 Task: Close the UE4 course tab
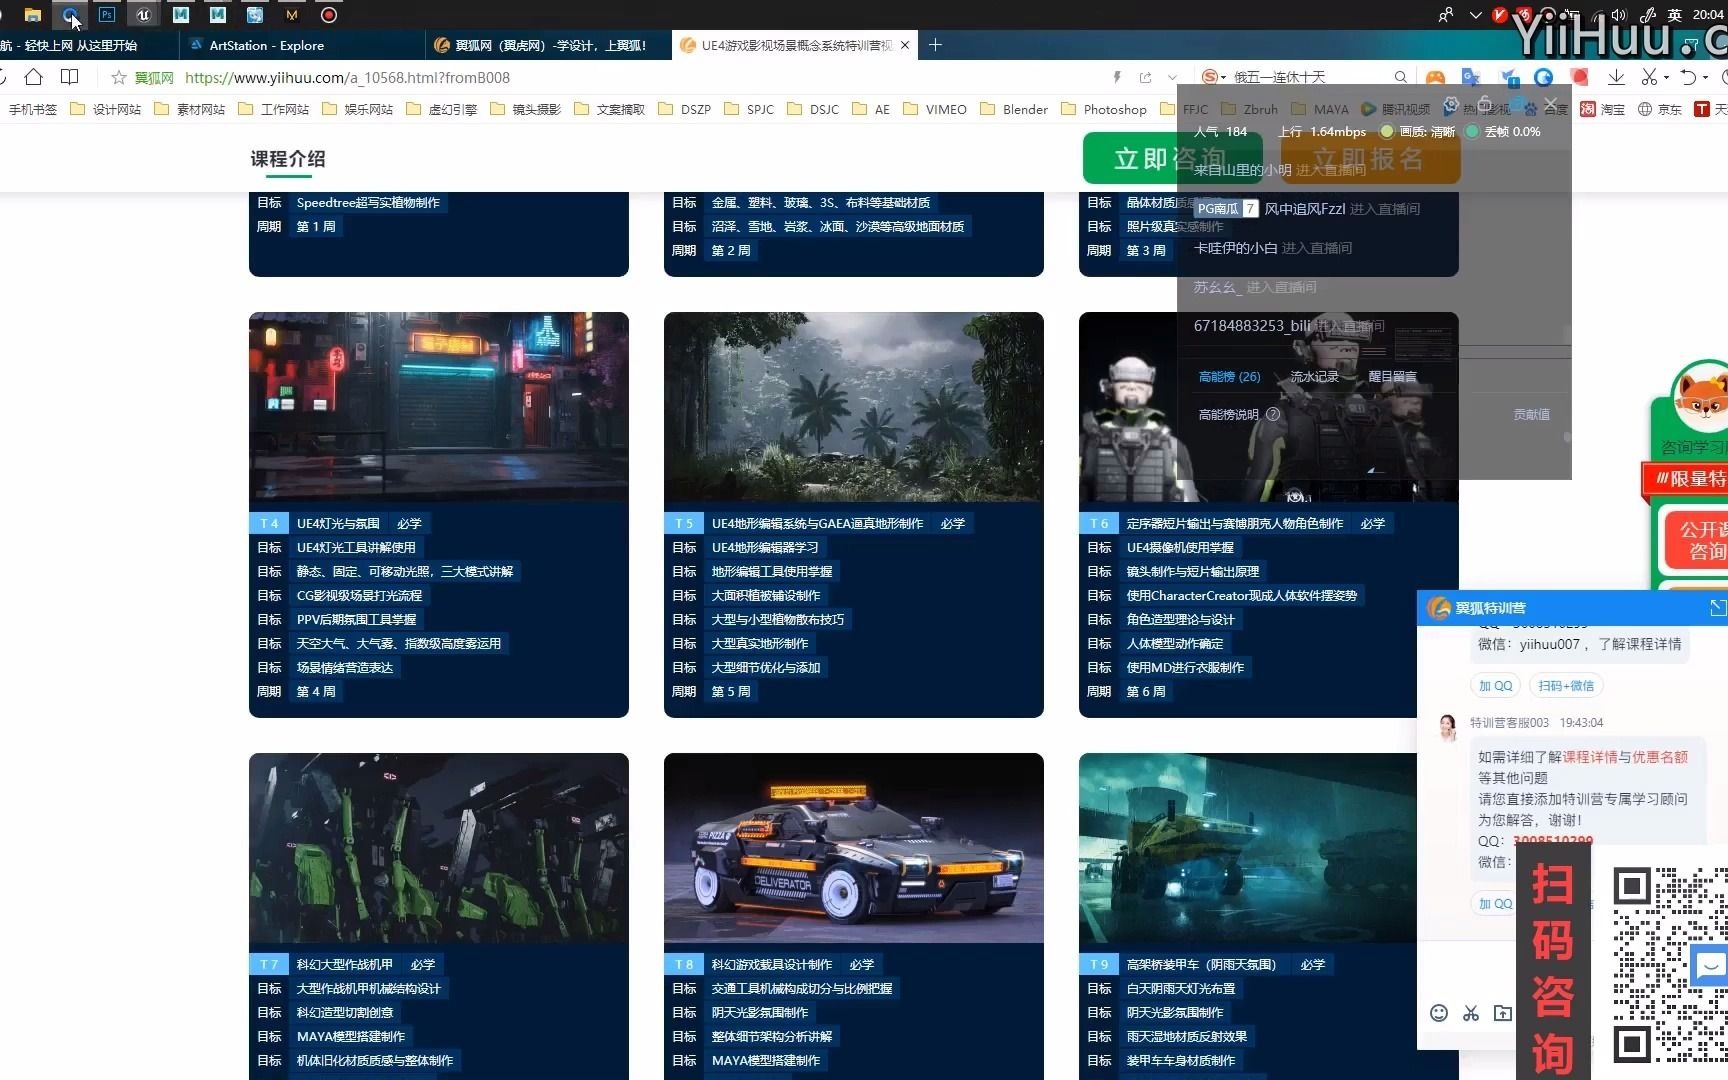pyautogui.click(x=905, y=45)
